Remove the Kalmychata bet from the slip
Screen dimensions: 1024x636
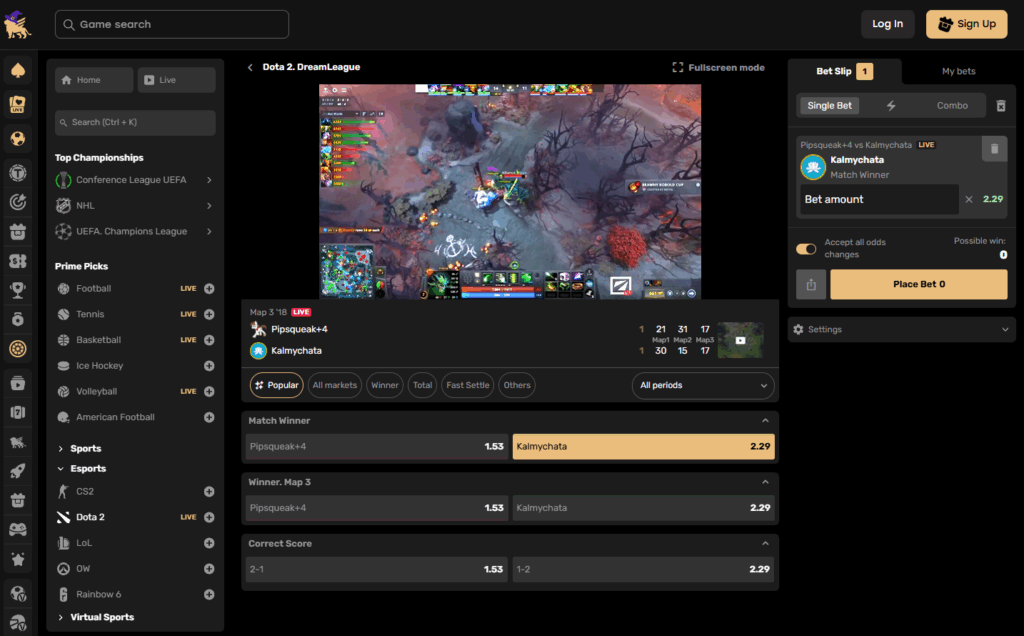993,149
